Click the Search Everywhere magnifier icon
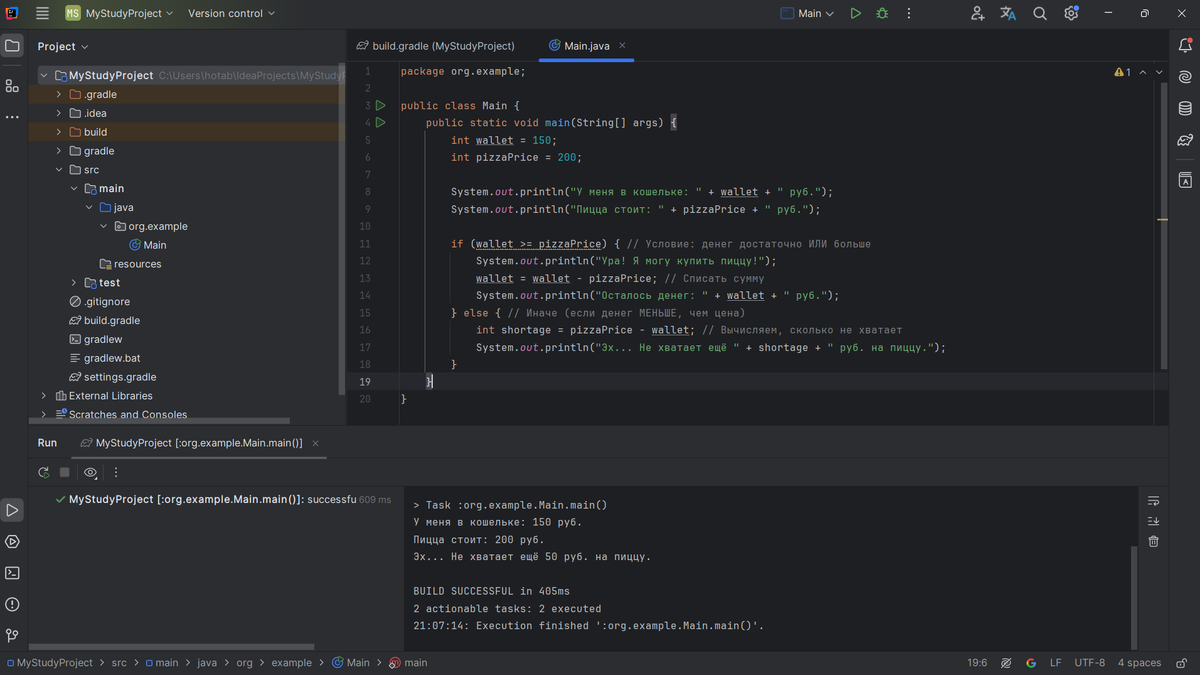 1040,13
